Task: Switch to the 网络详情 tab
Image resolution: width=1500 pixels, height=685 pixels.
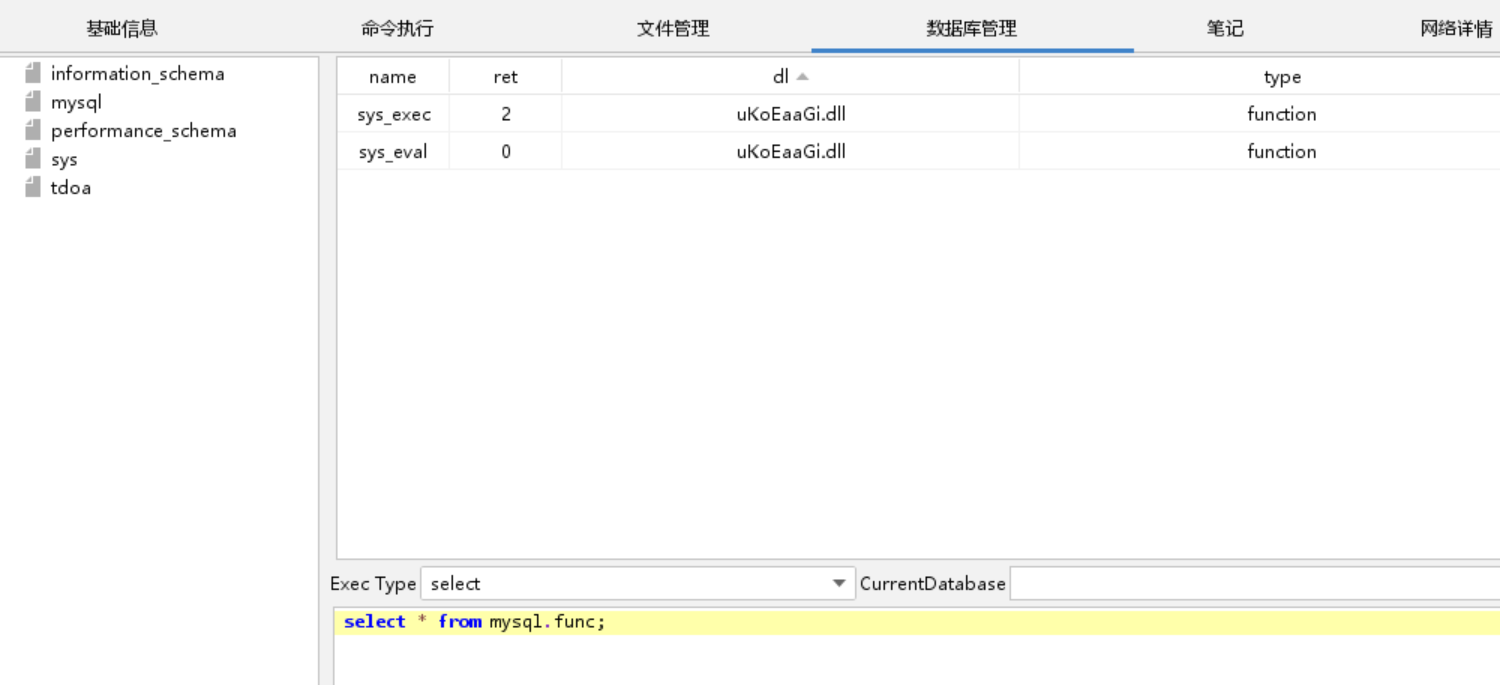Action: pos(1456,29)
